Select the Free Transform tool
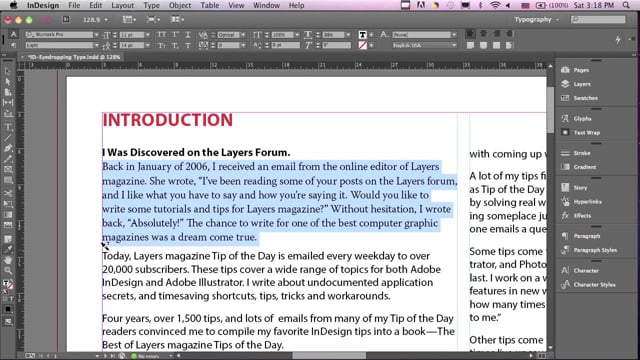This screenshot has height=360, width=640. tap(8, 204)
